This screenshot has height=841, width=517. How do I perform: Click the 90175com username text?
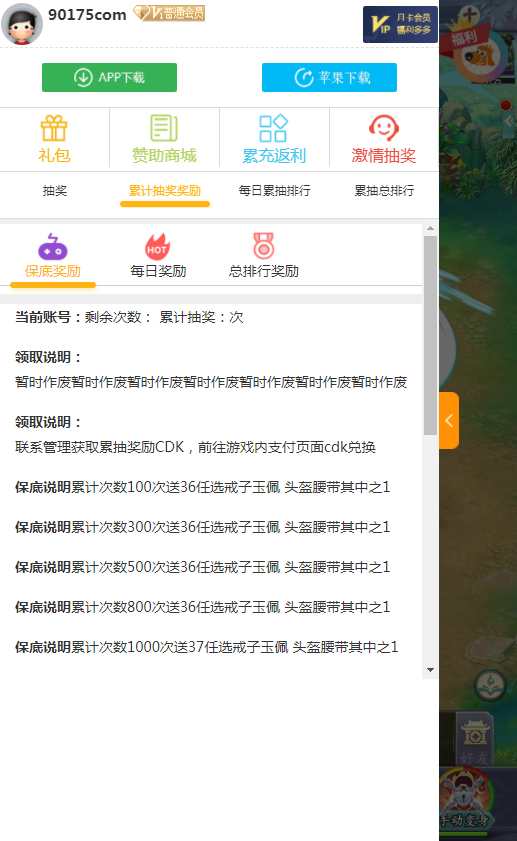coord(87,15)
